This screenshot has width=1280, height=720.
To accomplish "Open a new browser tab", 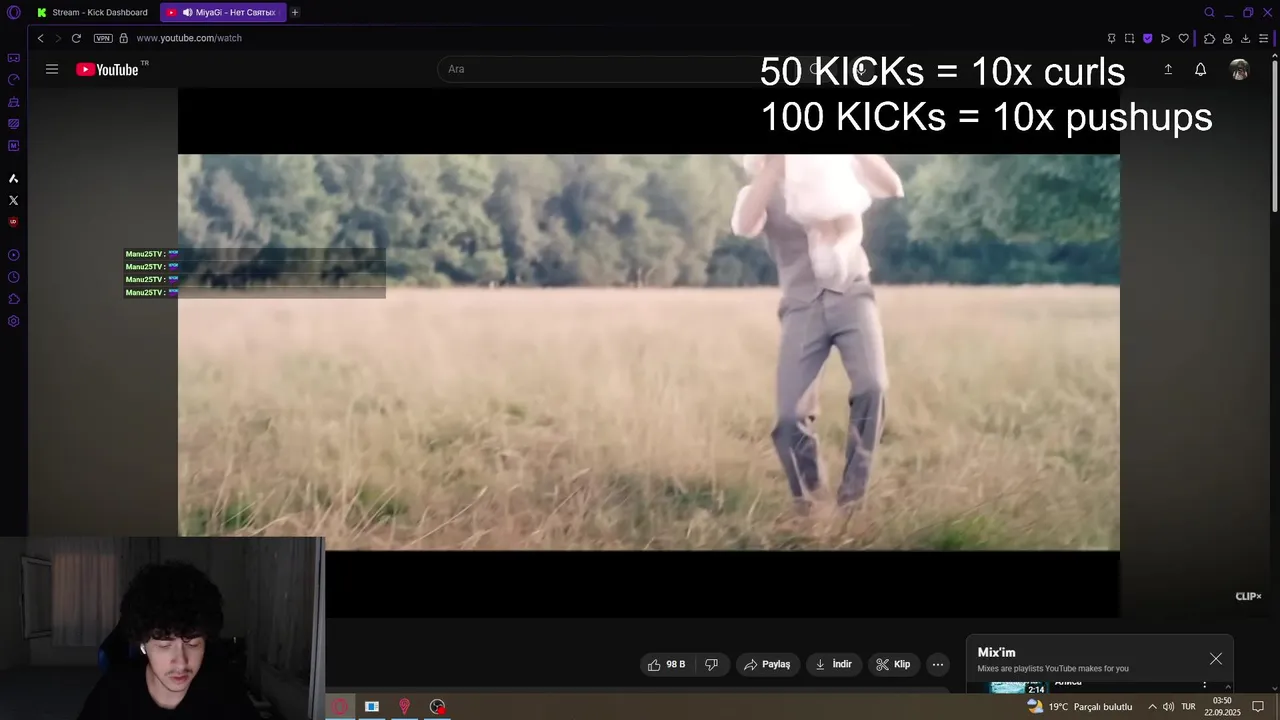I will (295, 13).
